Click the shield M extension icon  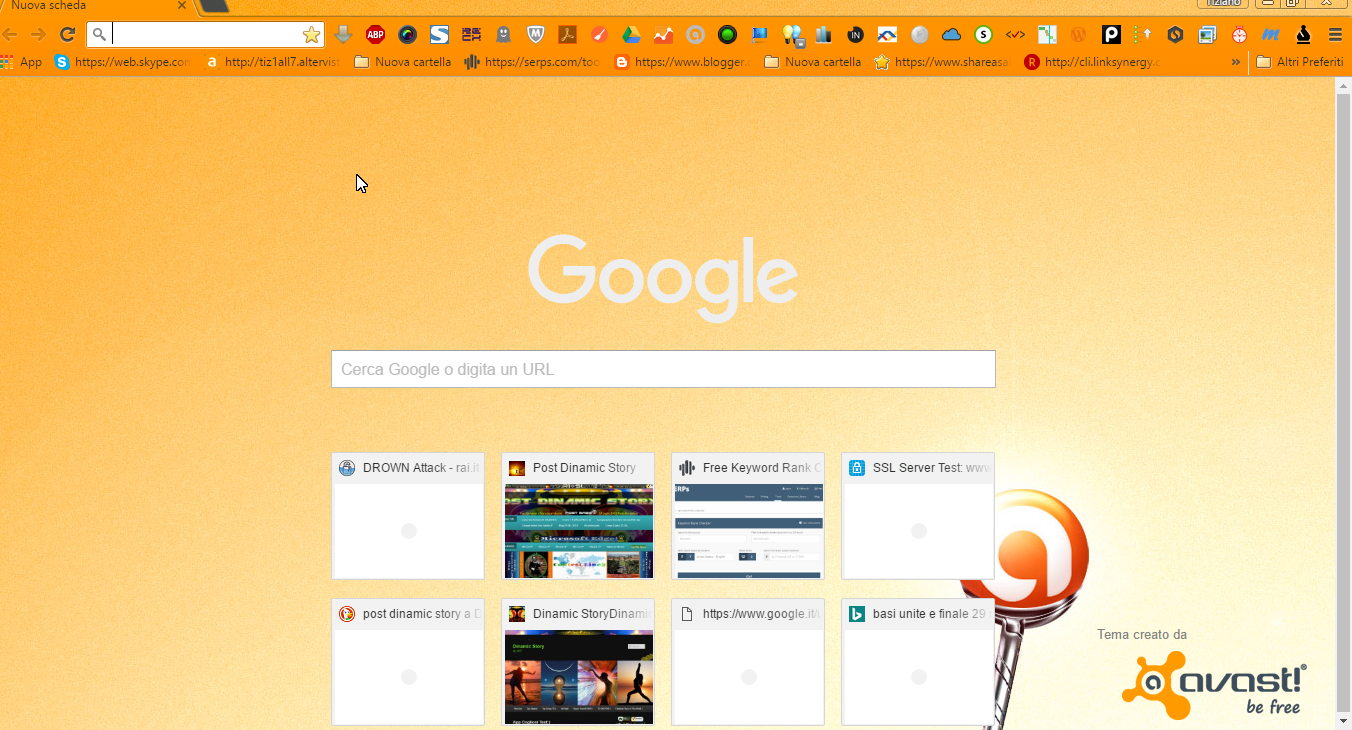coord(535,35)
